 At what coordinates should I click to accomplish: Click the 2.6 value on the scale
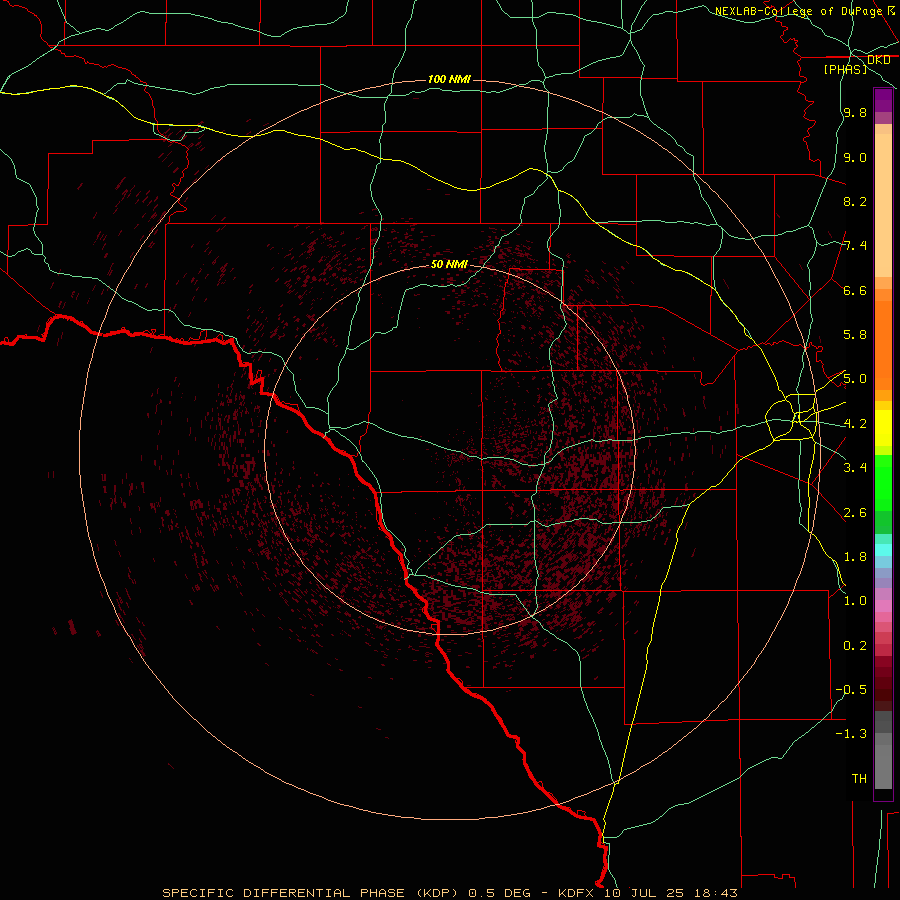point(855,513)
